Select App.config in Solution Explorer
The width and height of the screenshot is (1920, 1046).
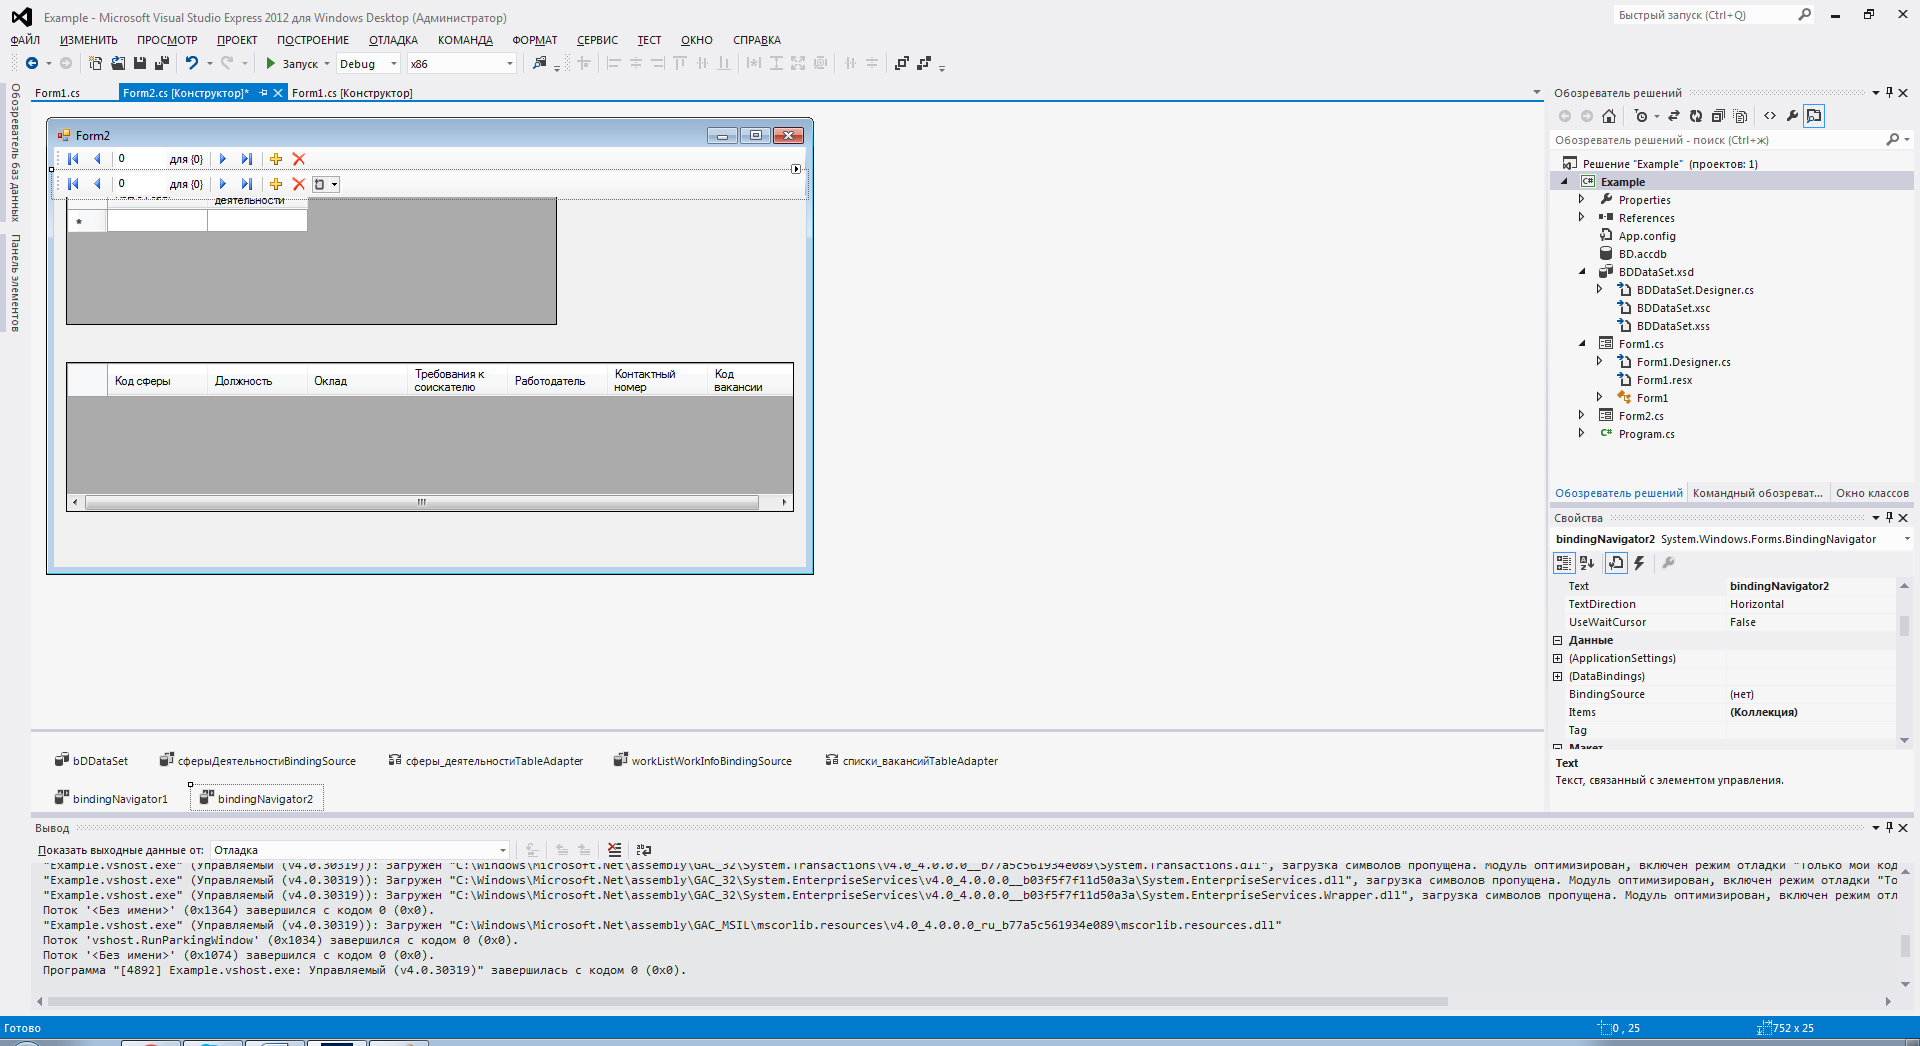tap(1647, 236)
